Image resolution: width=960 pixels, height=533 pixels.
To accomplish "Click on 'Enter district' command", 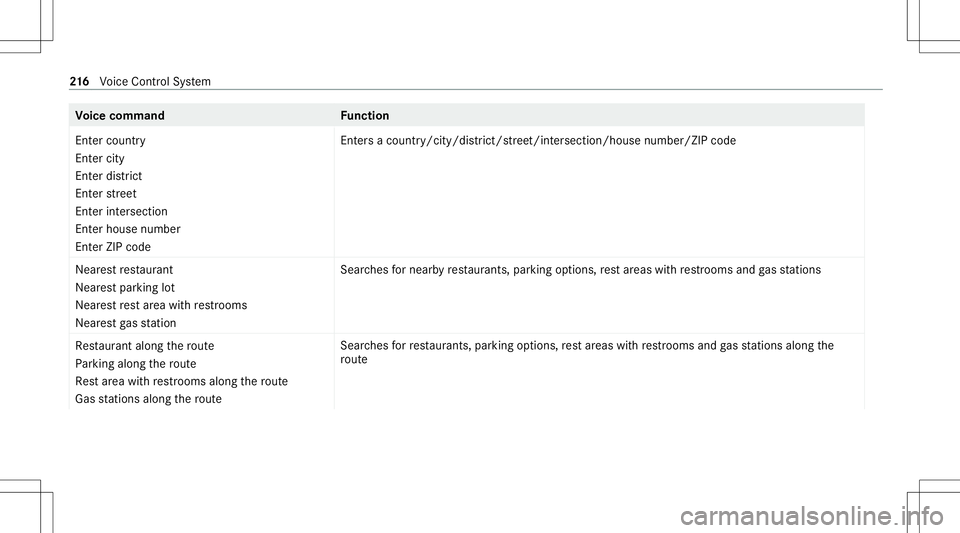I will pos(108,176).
